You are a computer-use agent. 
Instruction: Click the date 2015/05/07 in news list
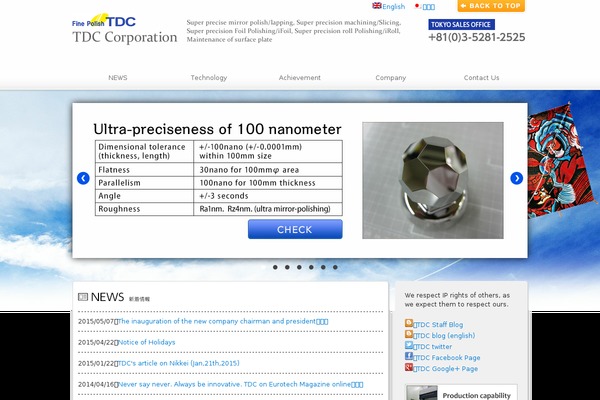96,321
